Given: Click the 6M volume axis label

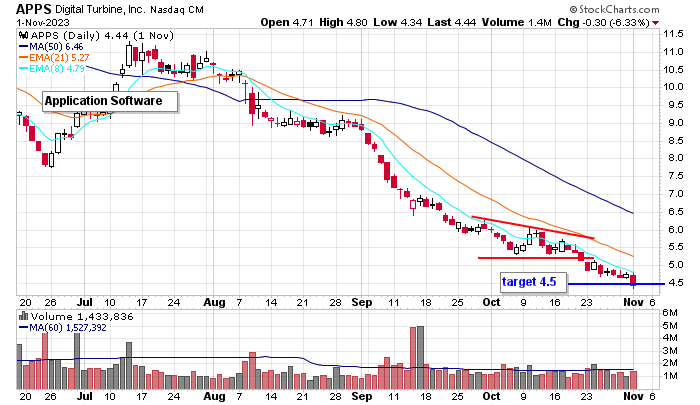Looking at the screenshot, I should click(671, 313).
